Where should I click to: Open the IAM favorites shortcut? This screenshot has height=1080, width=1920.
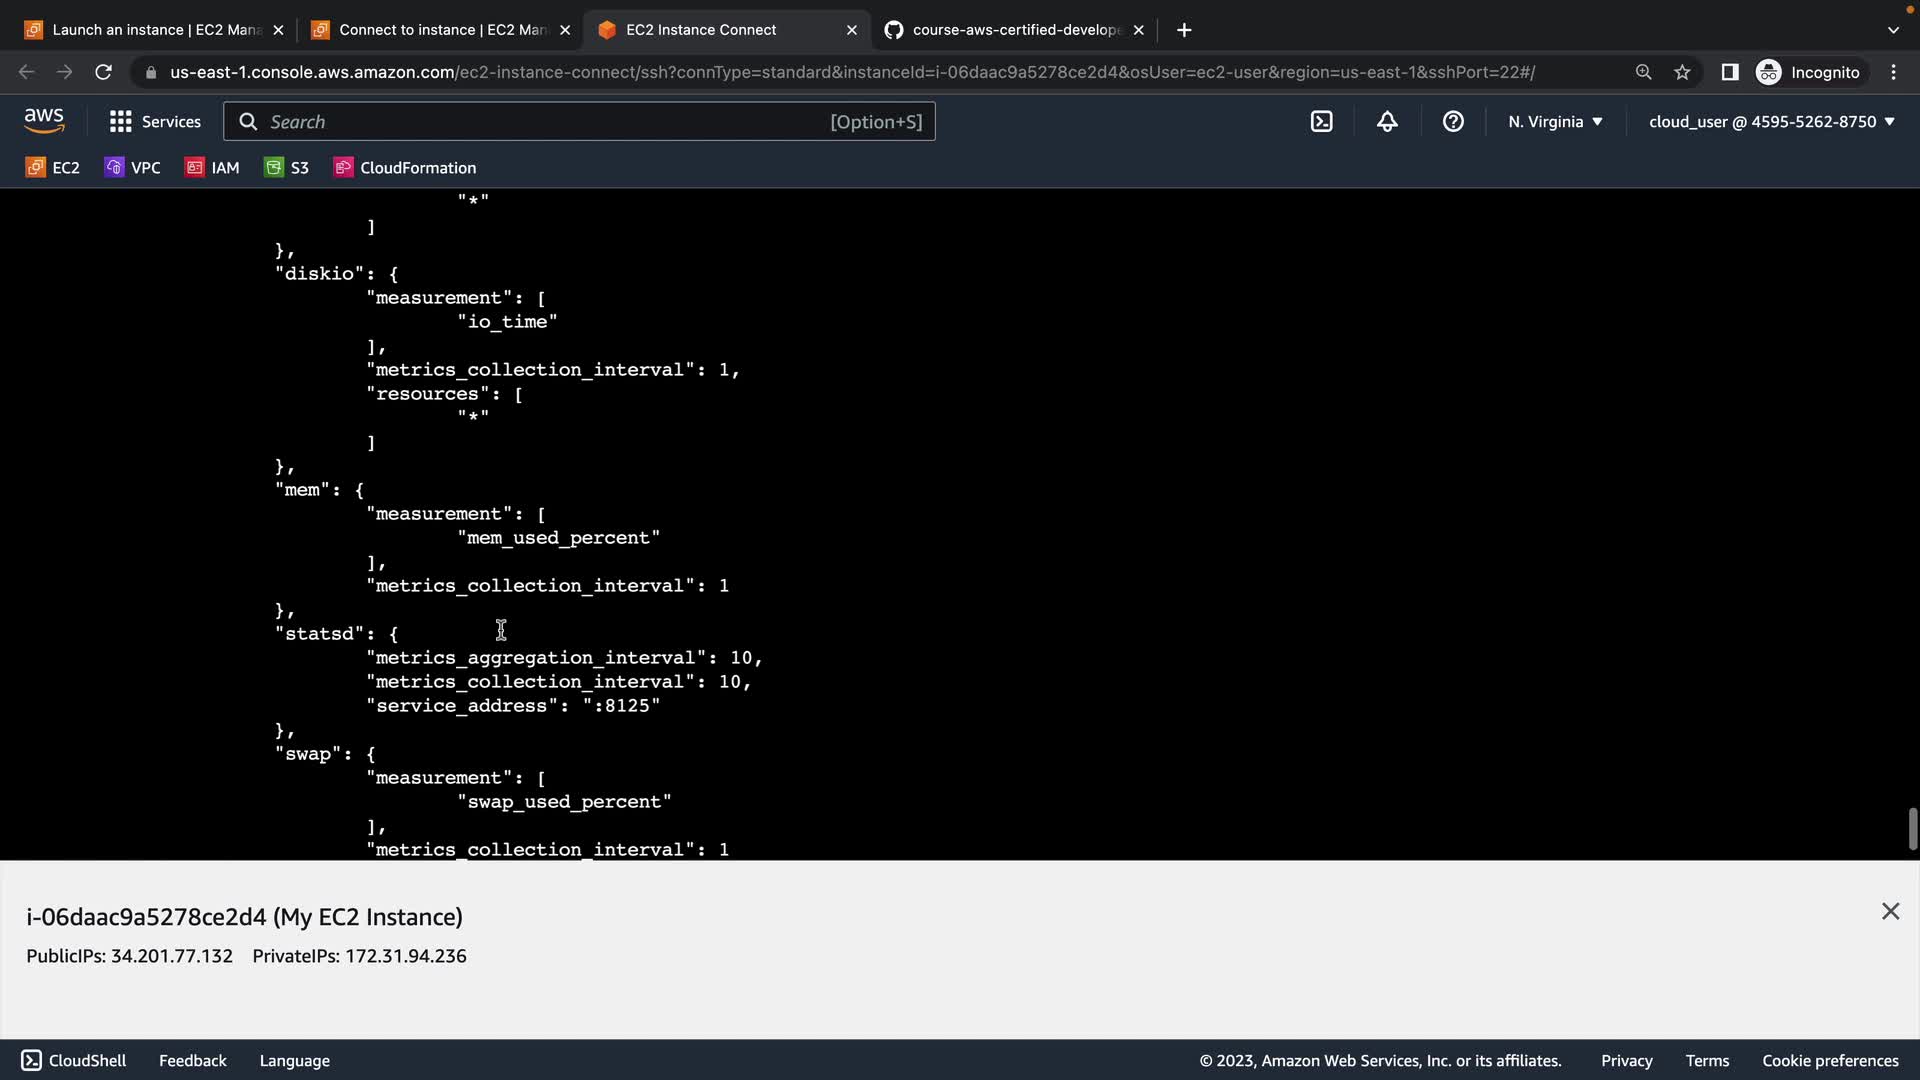pyautogui.click(x=212, y=168)
